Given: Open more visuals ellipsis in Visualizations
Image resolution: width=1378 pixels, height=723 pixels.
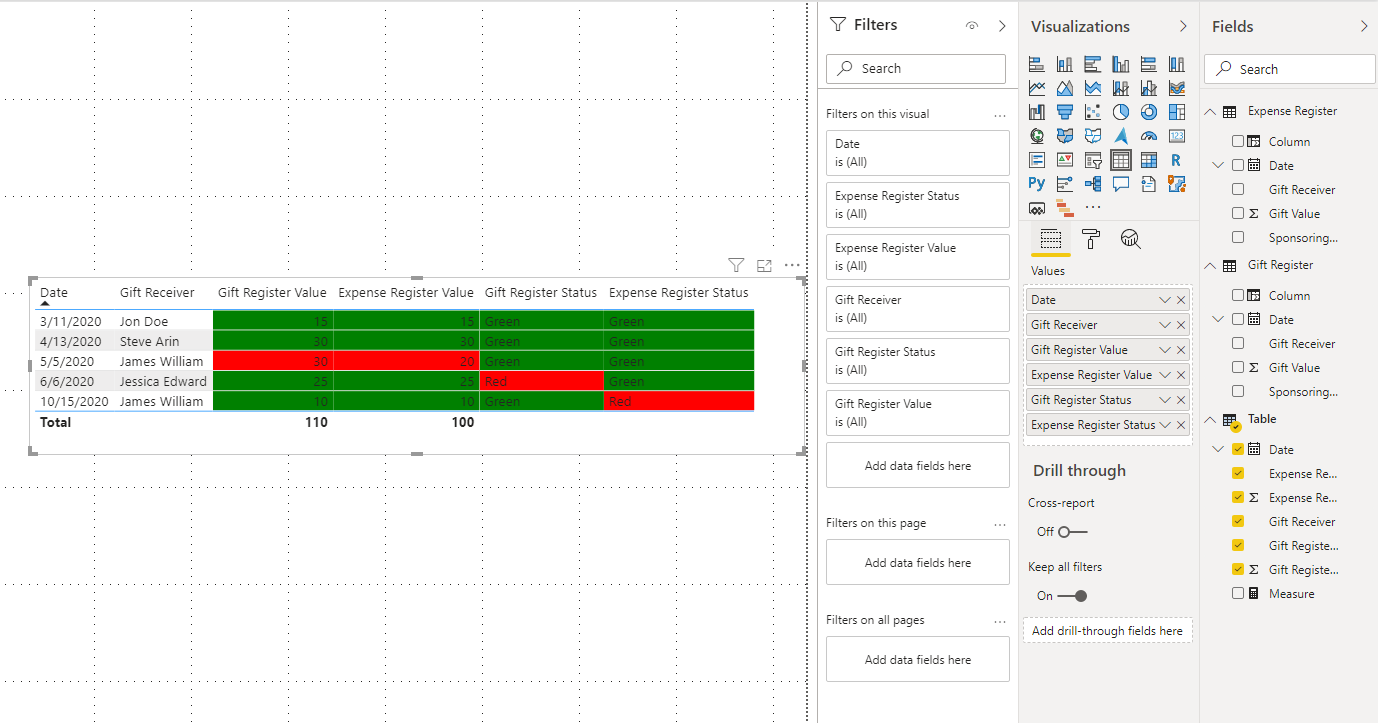Looking at the screenshot, I should click(x=1093, y=207).
